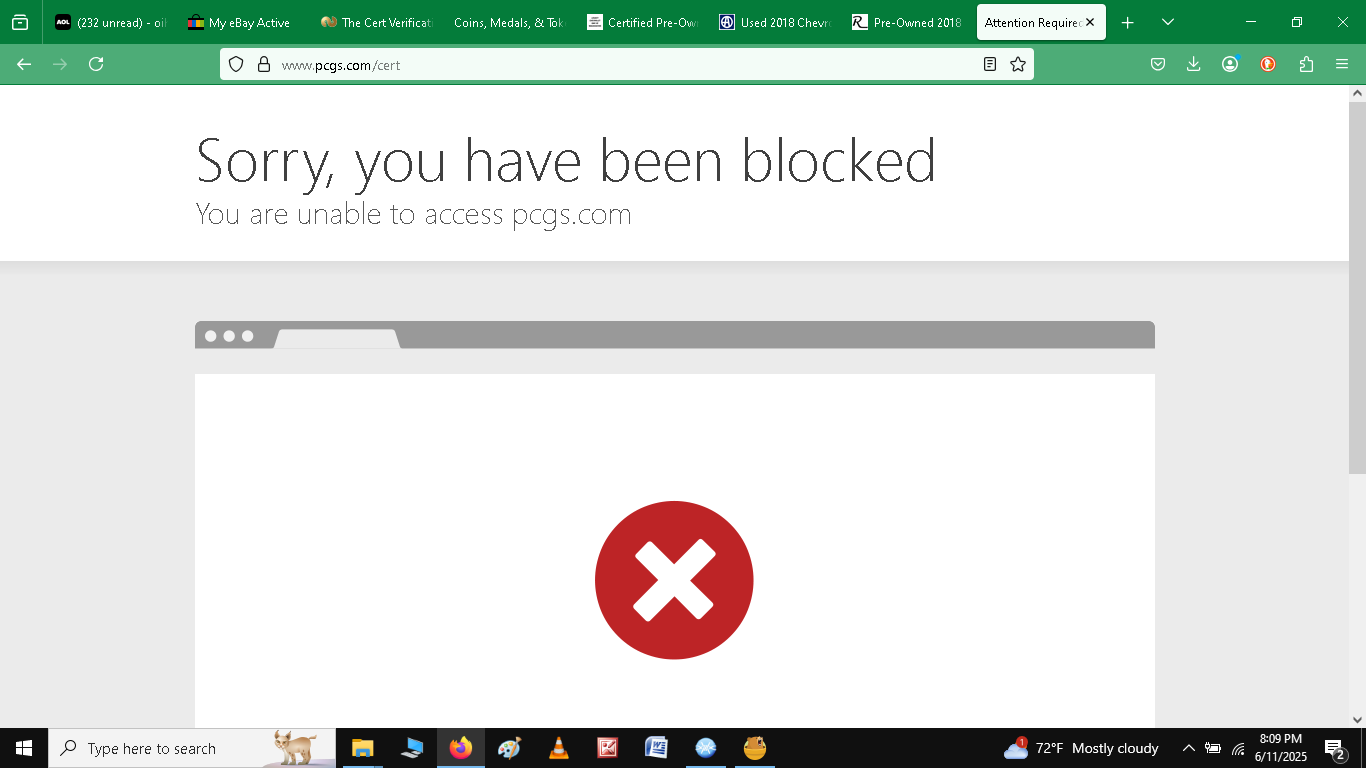Show hidden system tray icons
Screen dimensions: 1366x768
tap(1189, 748)
